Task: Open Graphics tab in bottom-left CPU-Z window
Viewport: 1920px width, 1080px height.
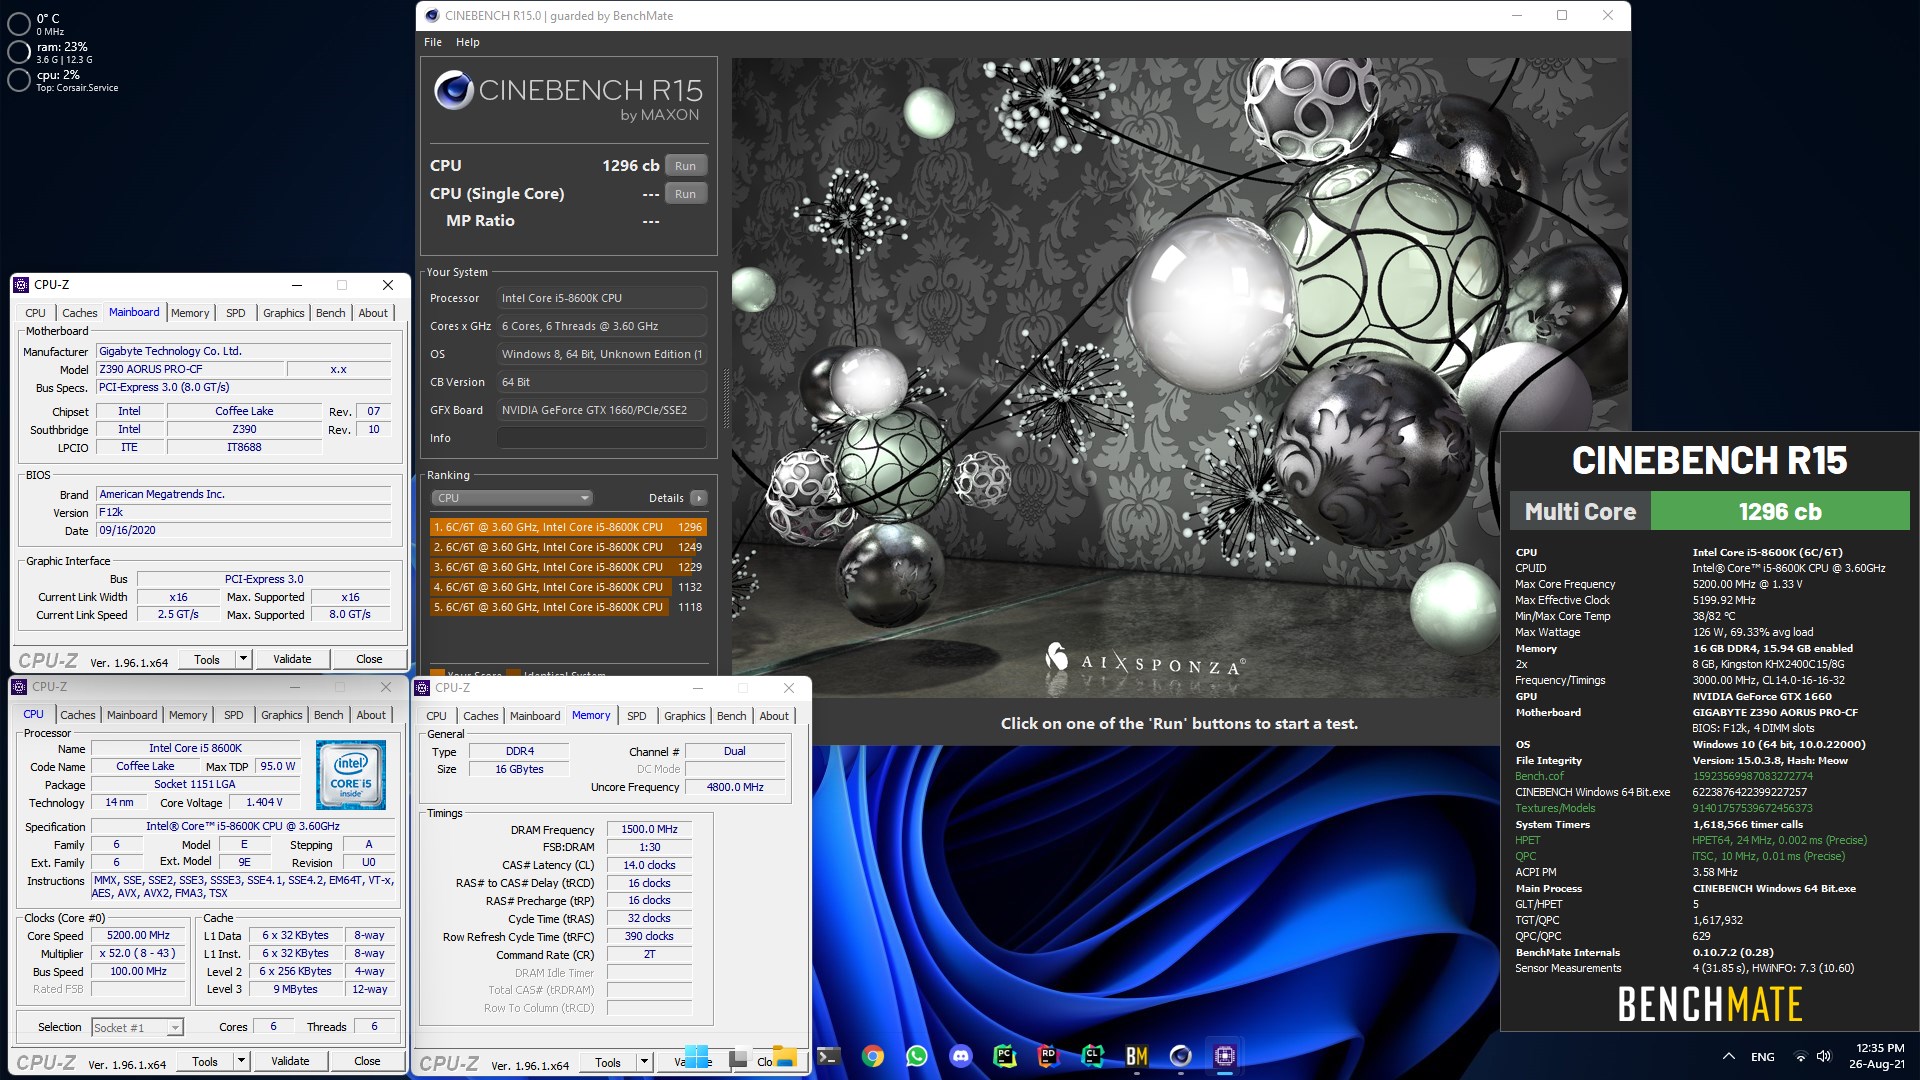Action: 281,715
